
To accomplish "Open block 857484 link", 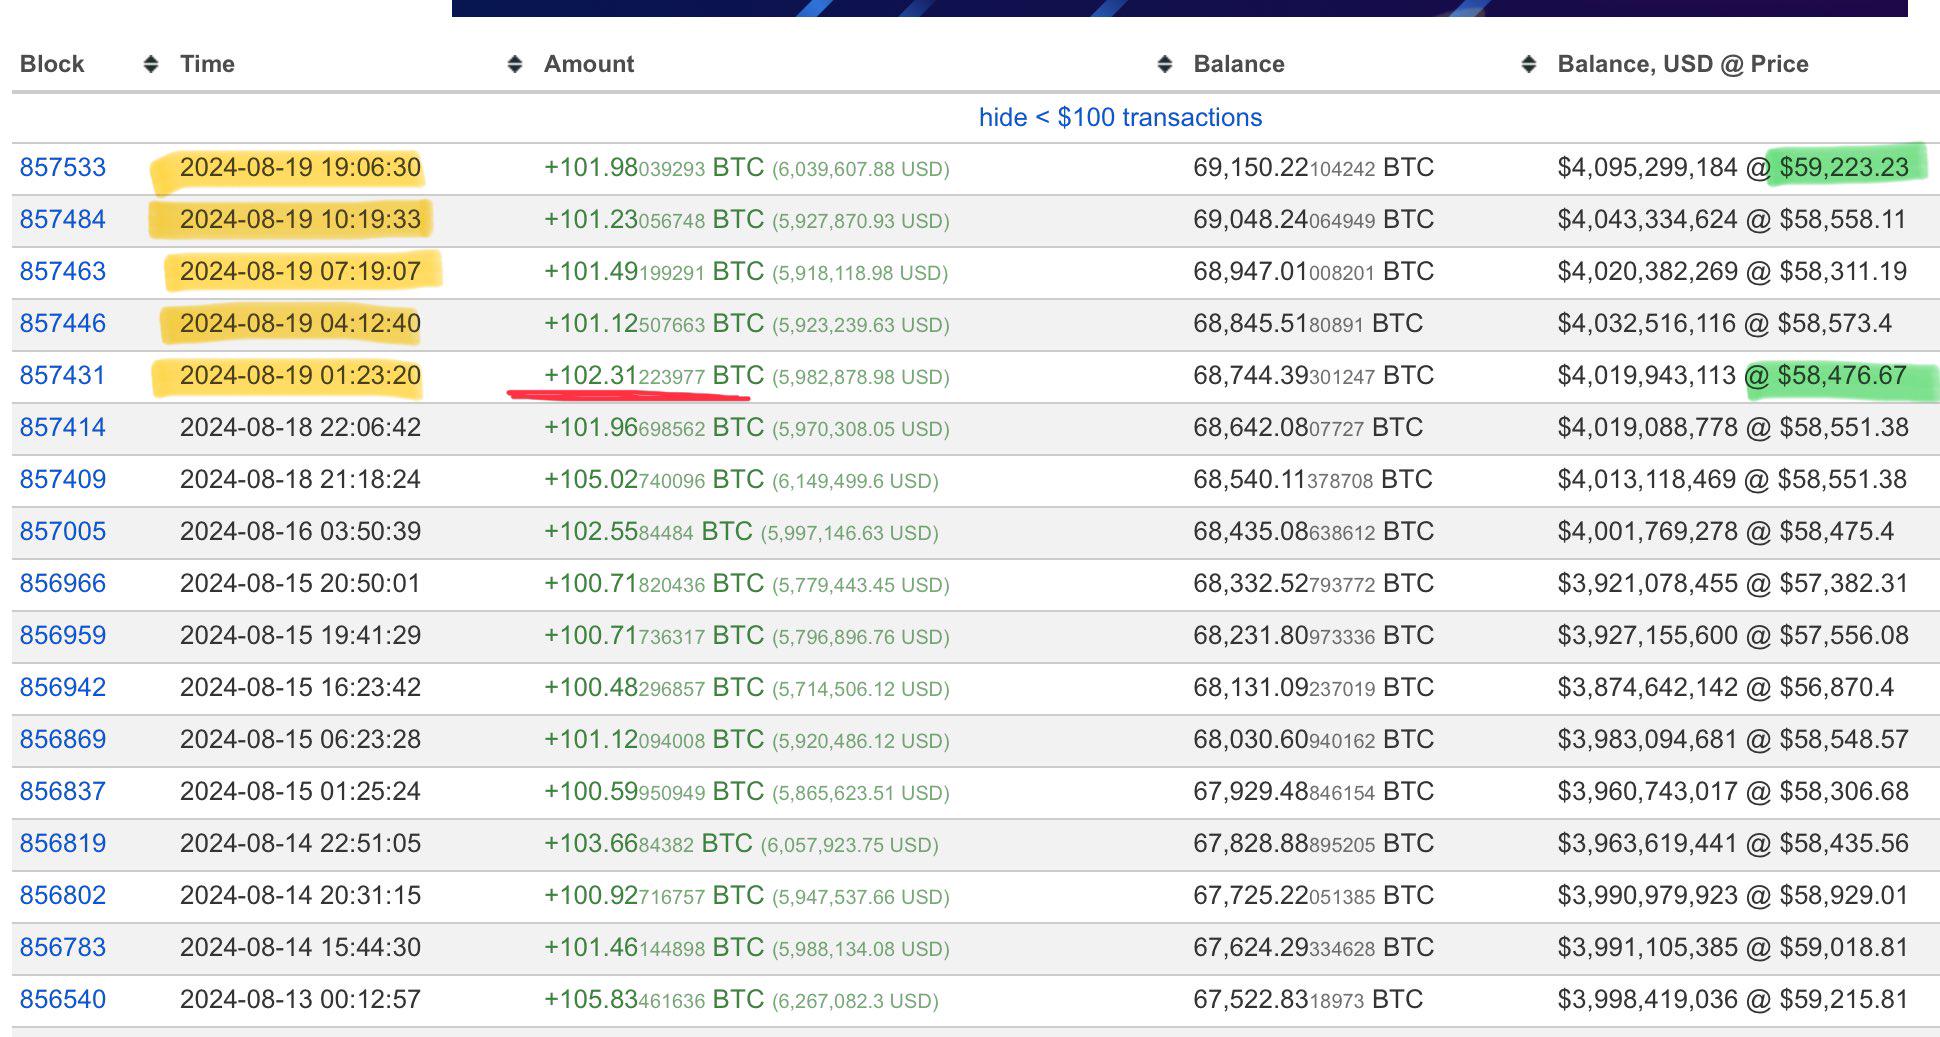I will pos(63,219).
